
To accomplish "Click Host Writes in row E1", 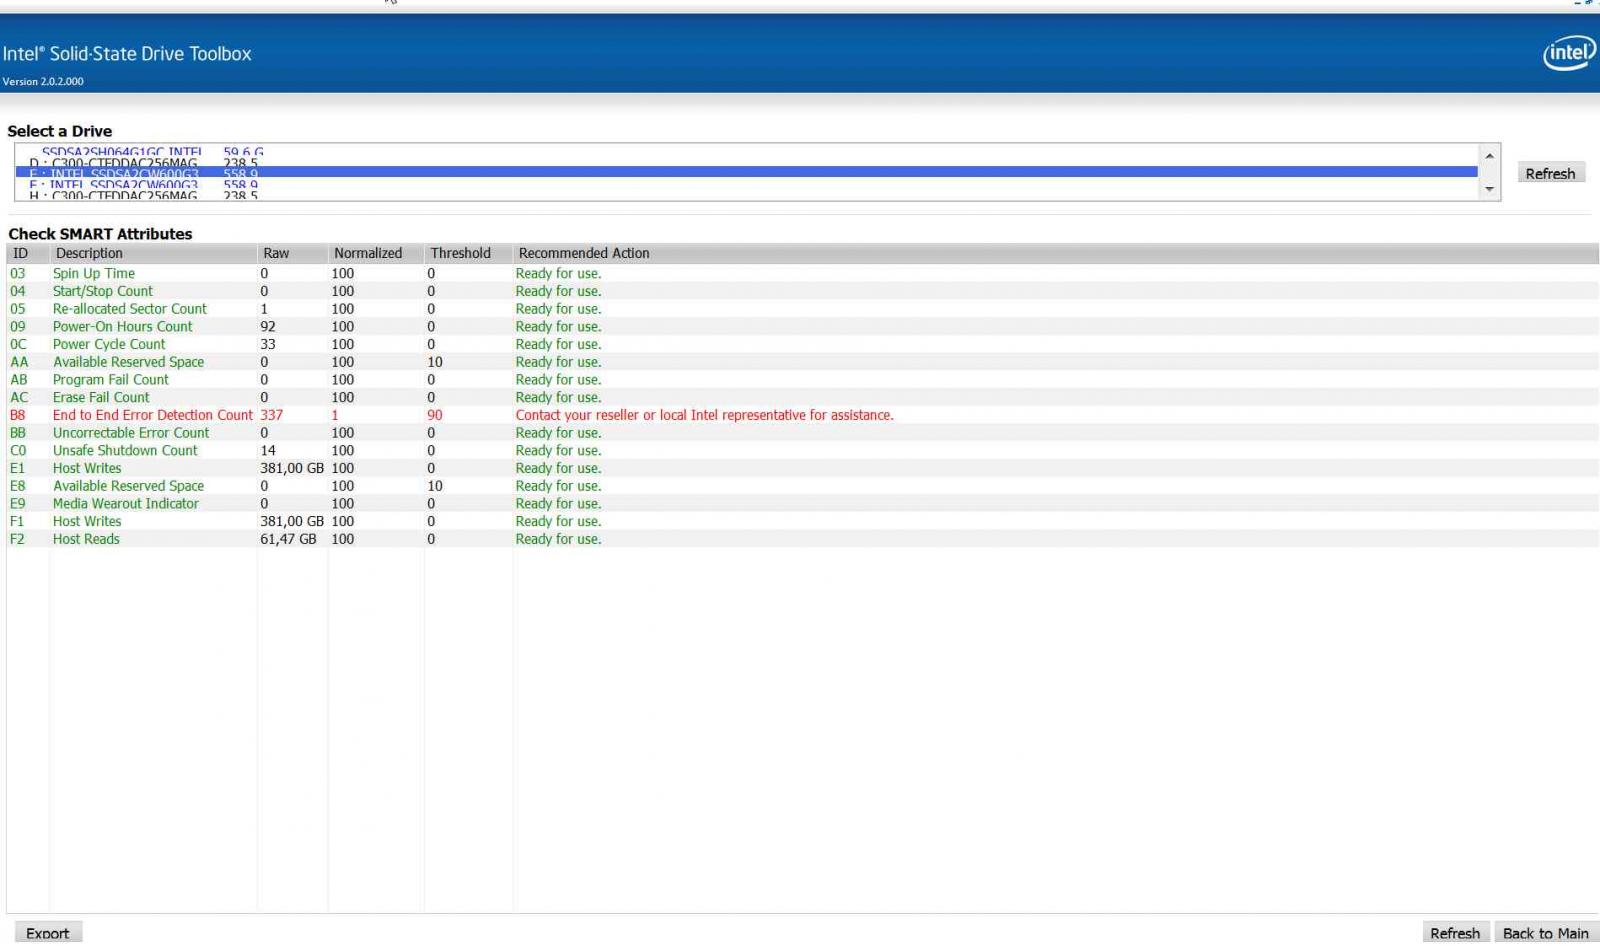I will [87, 468].
